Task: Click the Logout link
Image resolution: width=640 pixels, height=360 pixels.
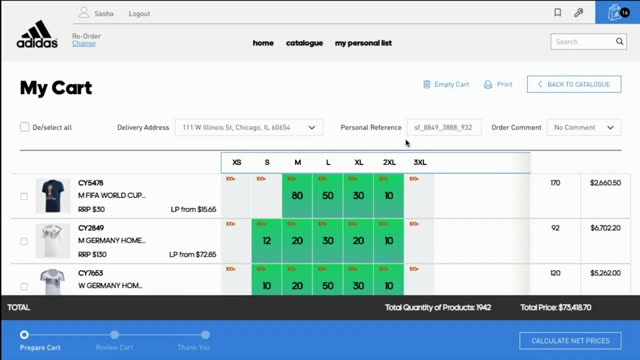Action: (139, 13)
